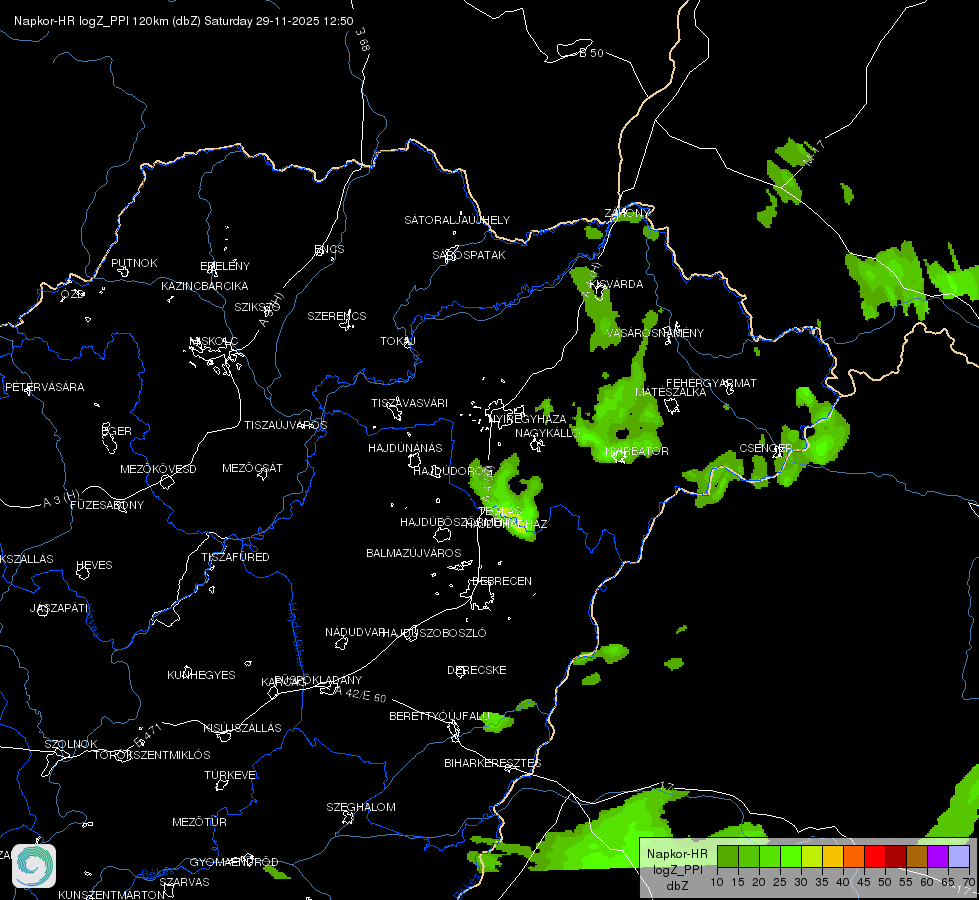Click the dark red legend swatch
Screen dimensions: 979x900
(896, 856)
